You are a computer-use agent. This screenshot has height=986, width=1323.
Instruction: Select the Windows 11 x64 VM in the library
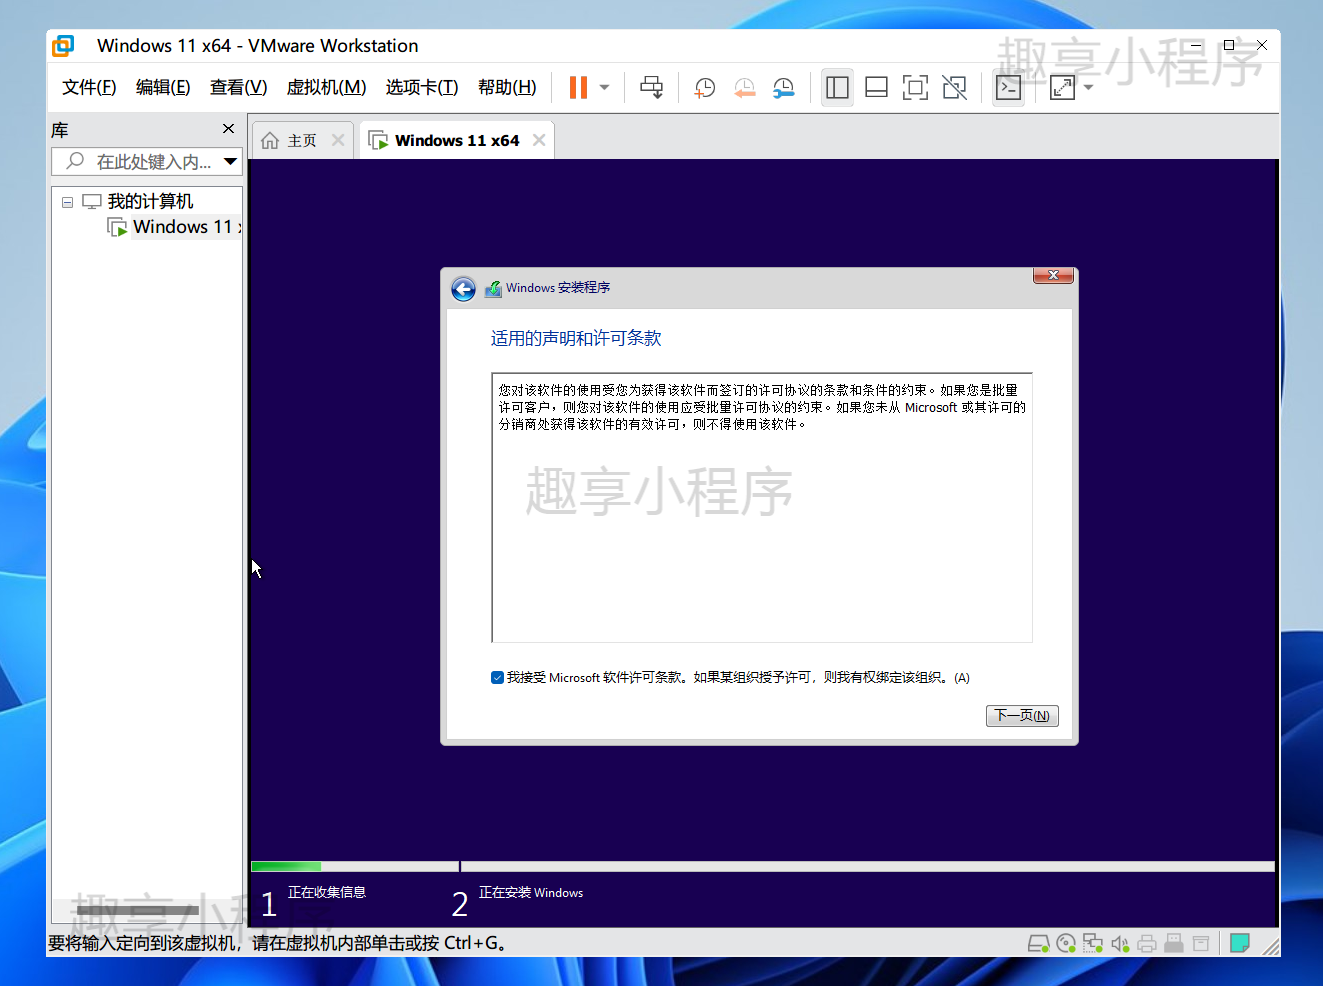tap(185, 227)
